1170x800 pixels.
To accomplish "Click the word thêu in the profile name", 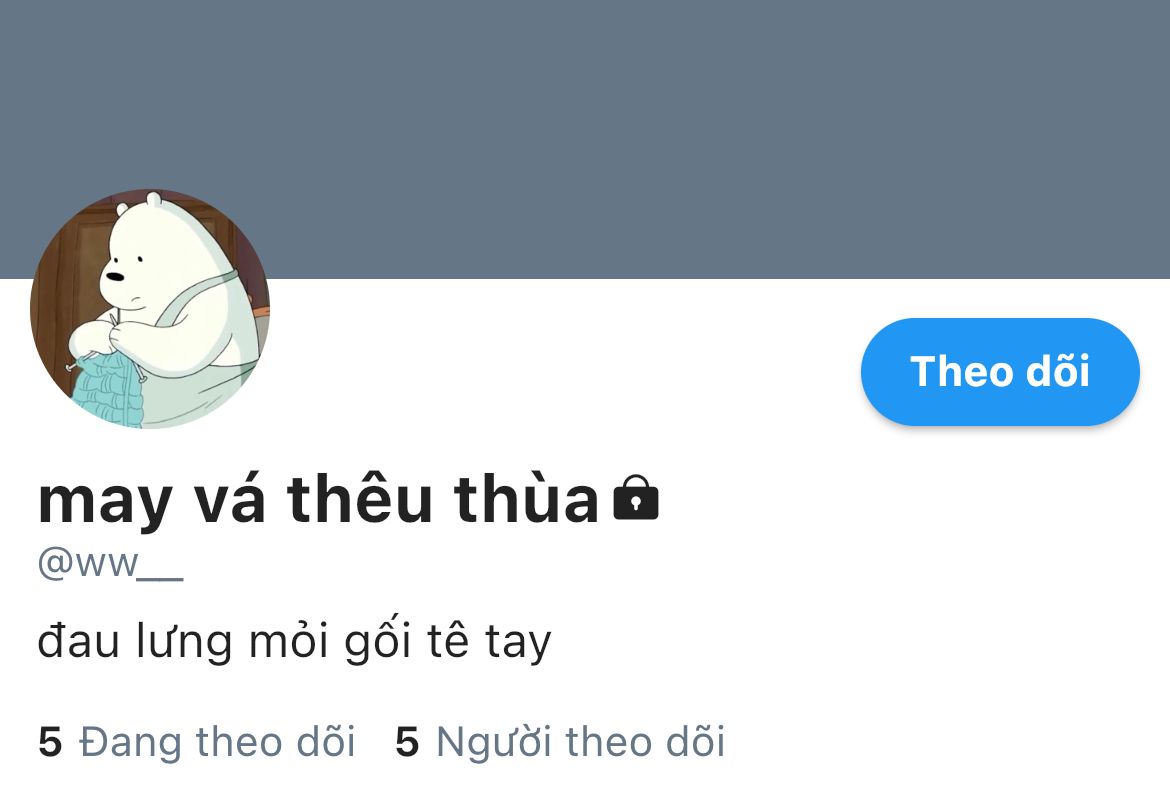I will 360,499.
